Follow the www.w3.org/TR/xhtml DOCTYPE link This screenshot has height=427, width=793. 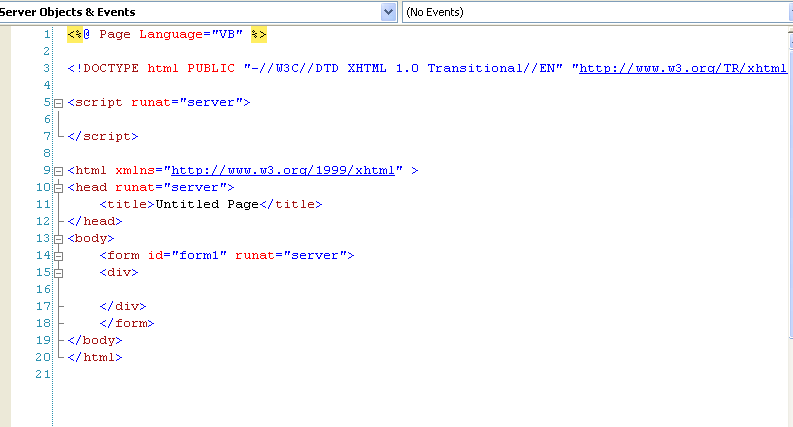pos(683,68)
